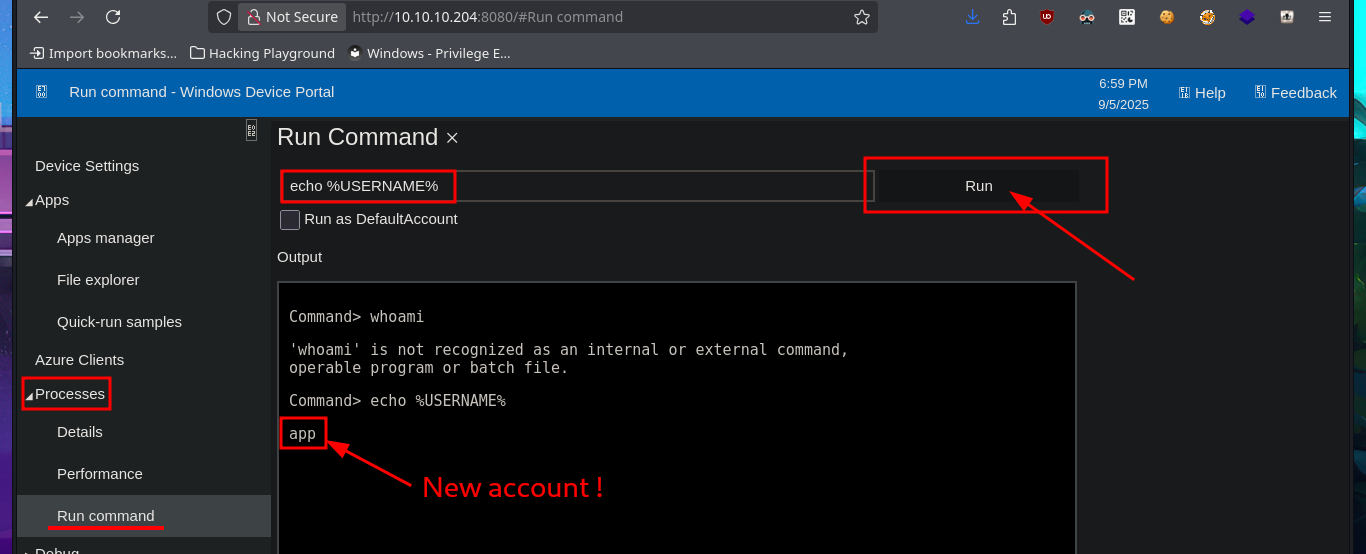The height and width of the screenshot is (554, 1366).
Task: Show Not Secure site information
Action: 292,17
